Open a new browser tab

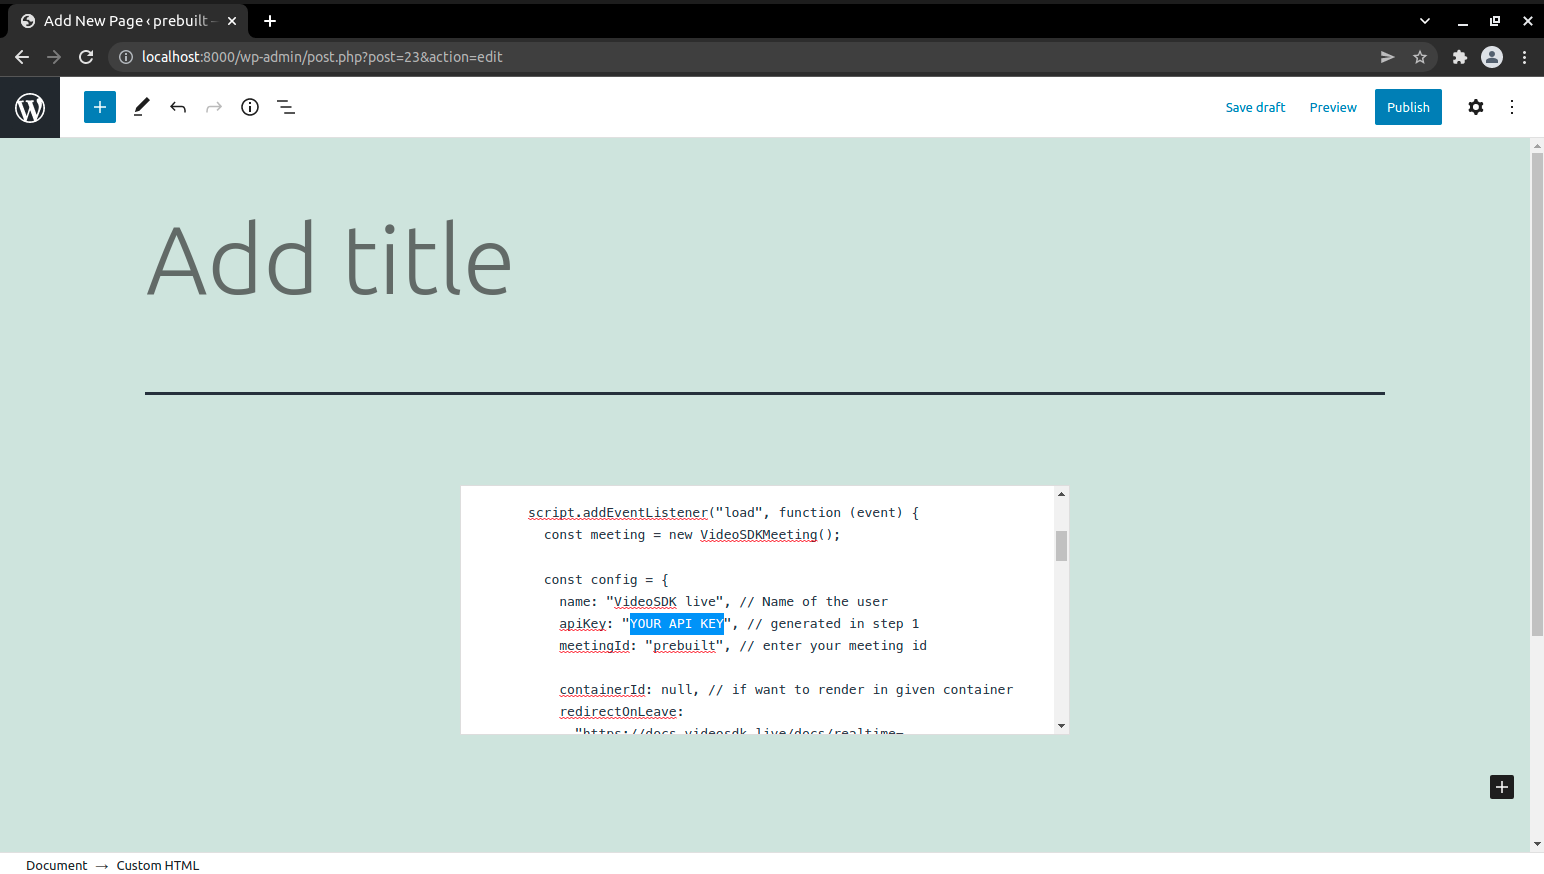point(270,20)
